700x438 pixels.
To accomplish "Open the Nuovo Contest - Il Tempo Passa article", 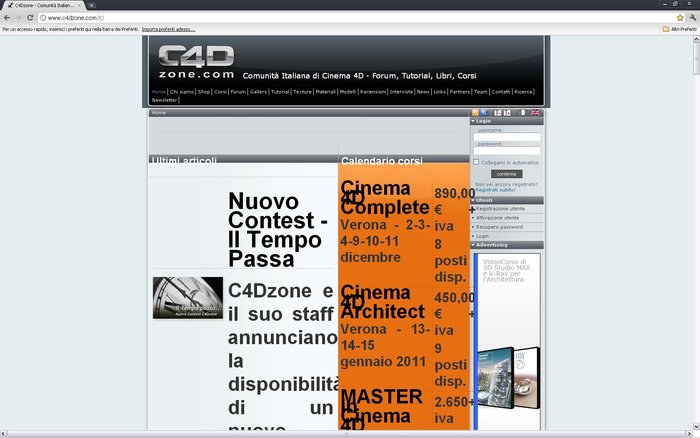I will point(277,229).
